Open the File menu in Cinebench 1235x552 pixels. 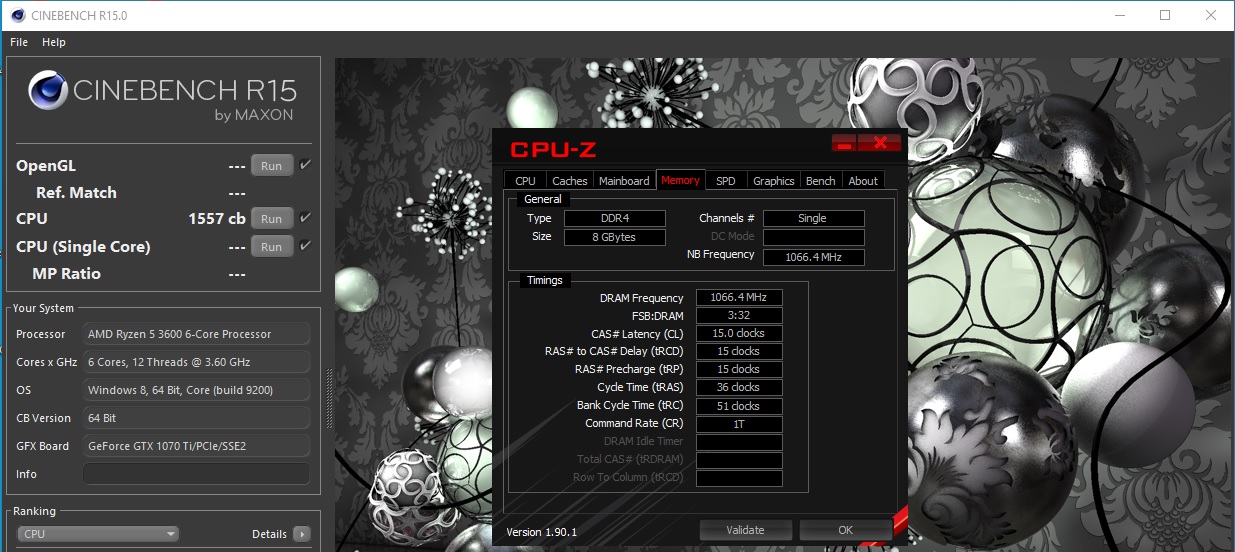(x=19, y=42)
